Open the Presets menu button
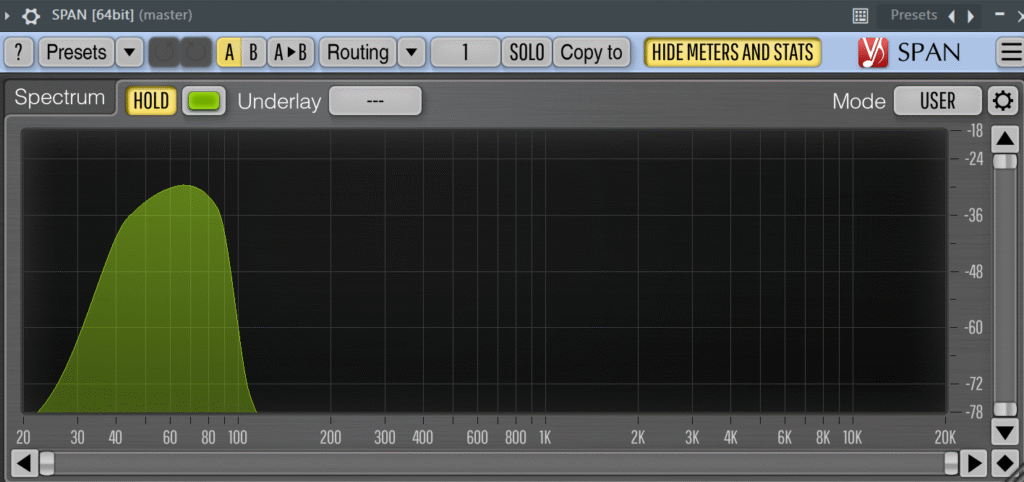Viewport: 1024px width, 482px height. pos(76,53)
